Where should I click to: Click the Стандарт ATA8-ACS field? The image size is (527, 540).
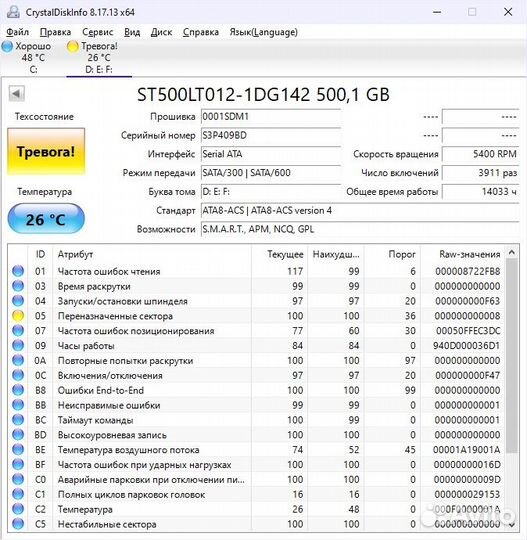tap(360, 210)
